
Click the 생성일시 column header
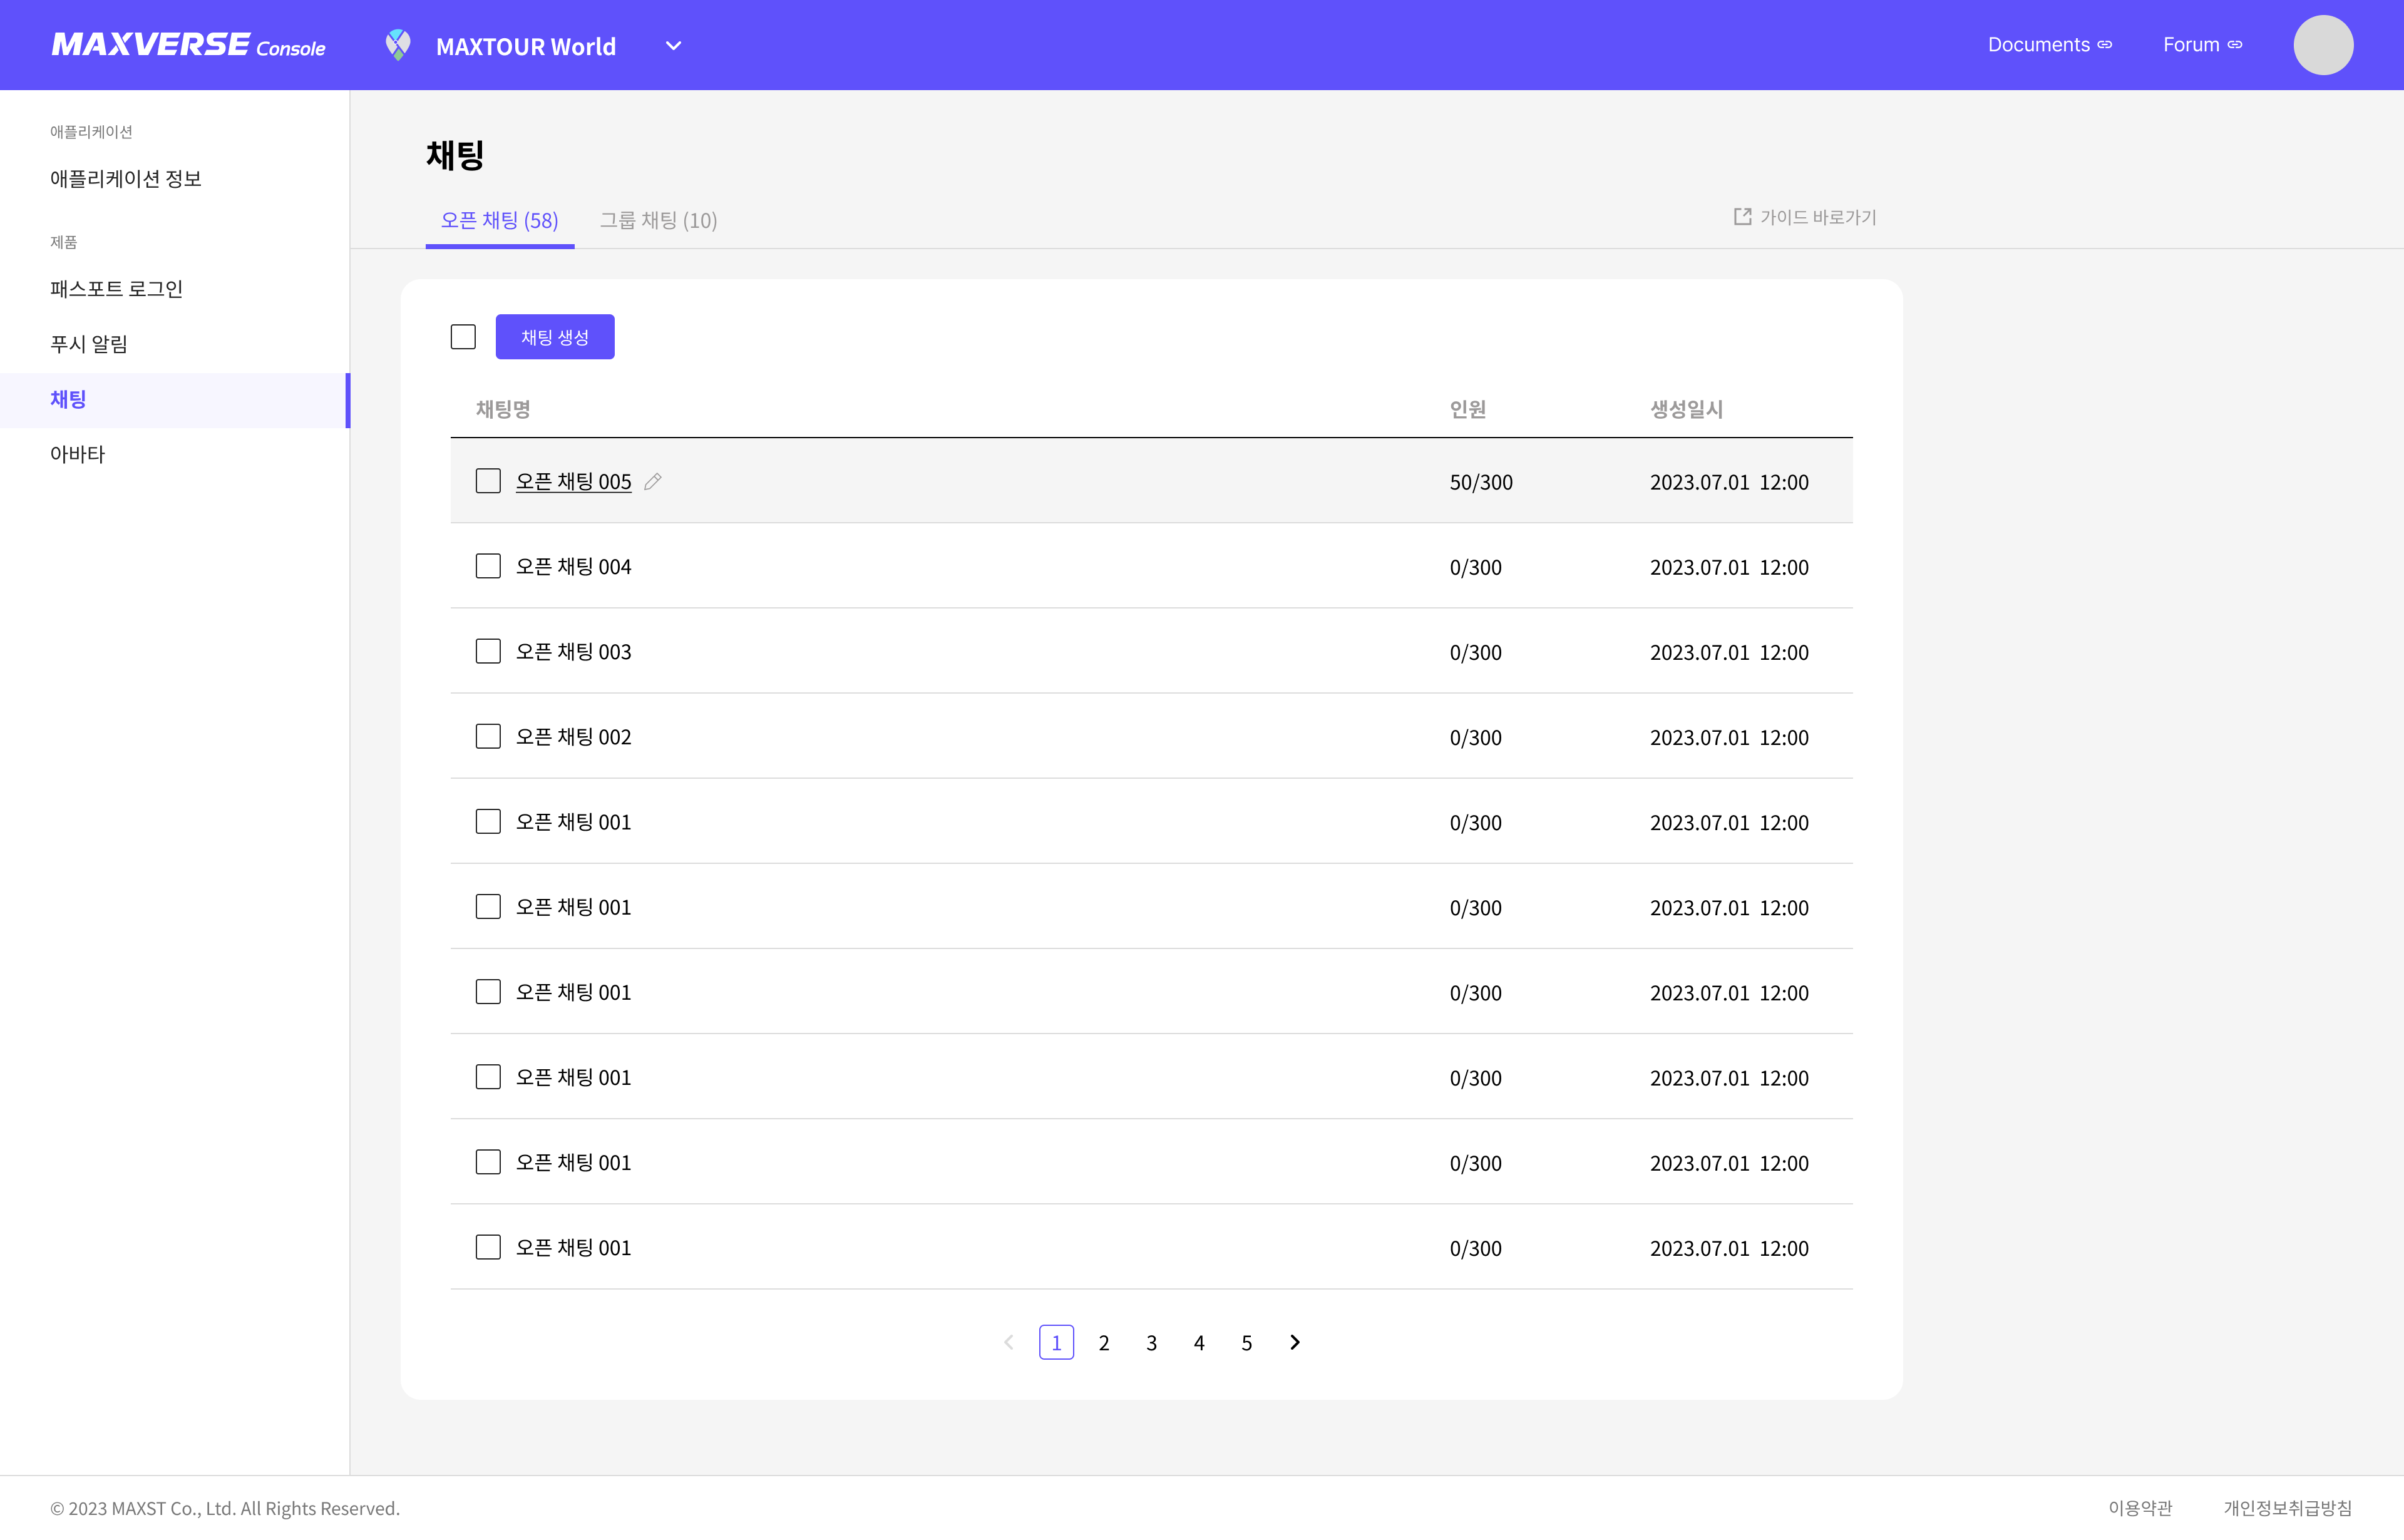click(x=1686, y=409)
